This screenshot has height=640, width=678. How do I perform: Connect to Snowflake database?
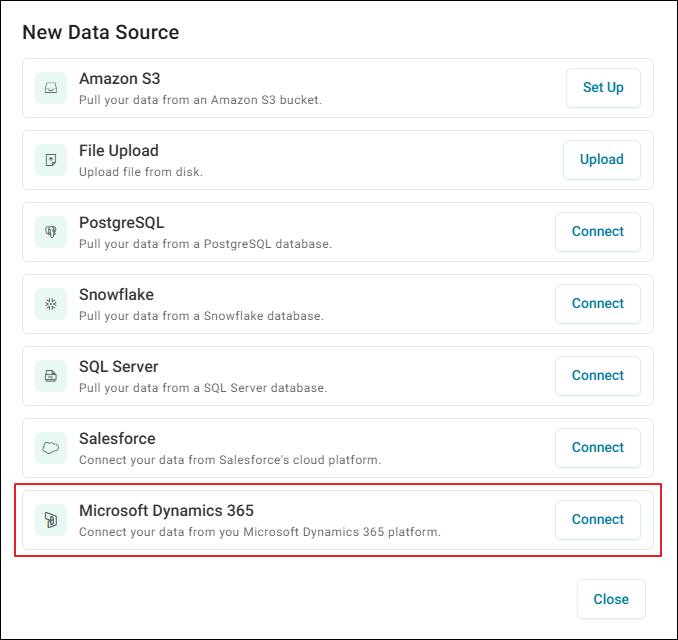(598, 304)
